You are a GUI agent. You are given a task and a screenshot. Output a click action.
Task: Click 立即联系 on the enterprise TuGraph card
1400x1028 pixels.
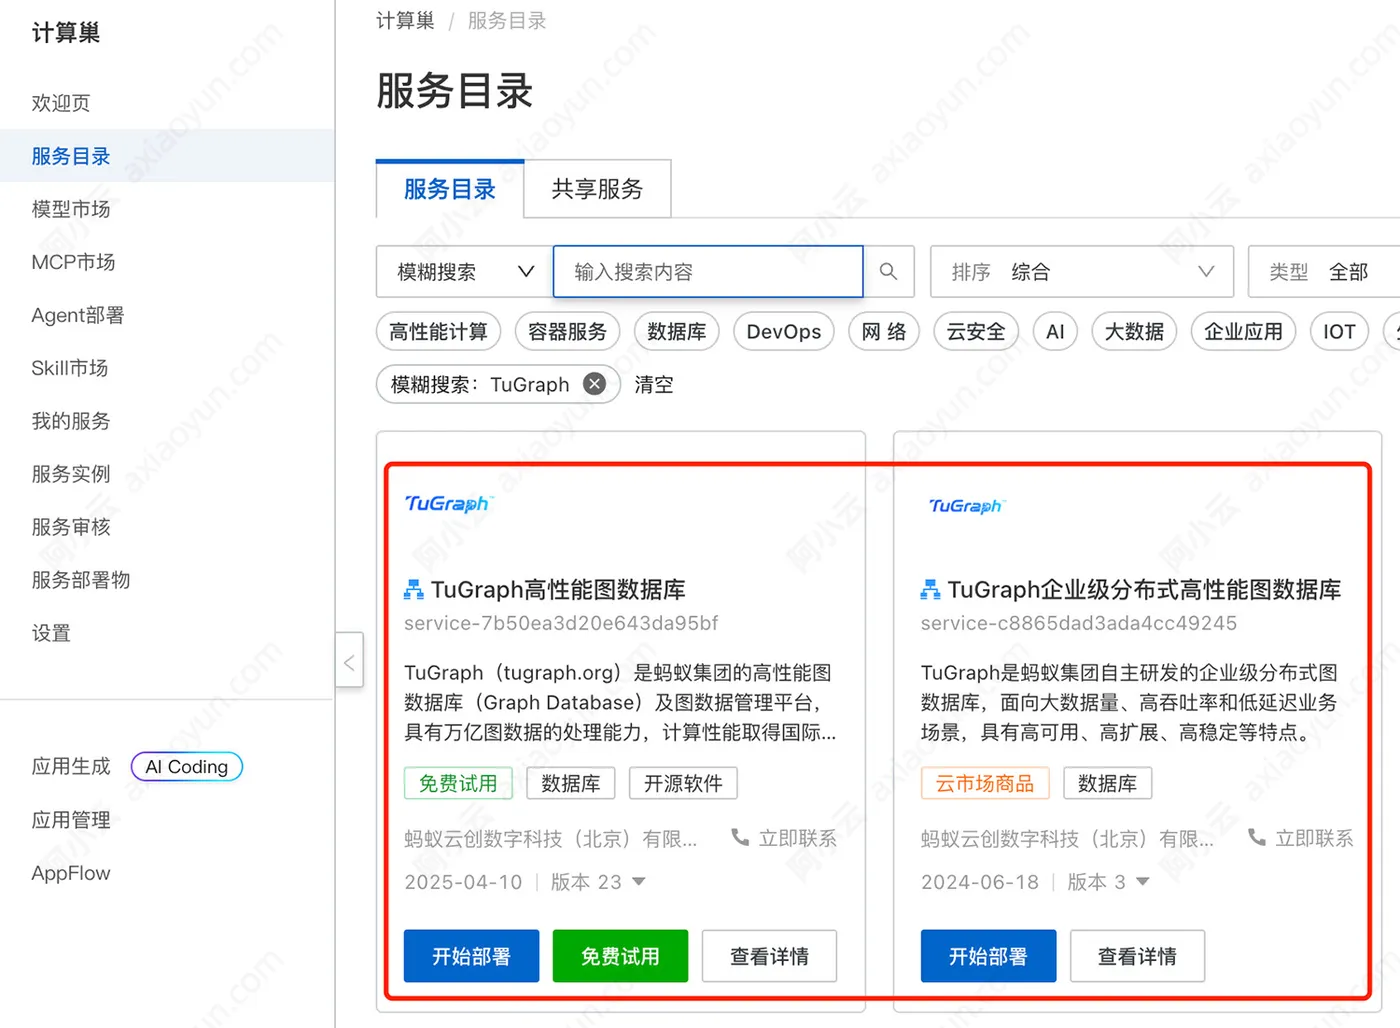click(x=1314, y=838)
